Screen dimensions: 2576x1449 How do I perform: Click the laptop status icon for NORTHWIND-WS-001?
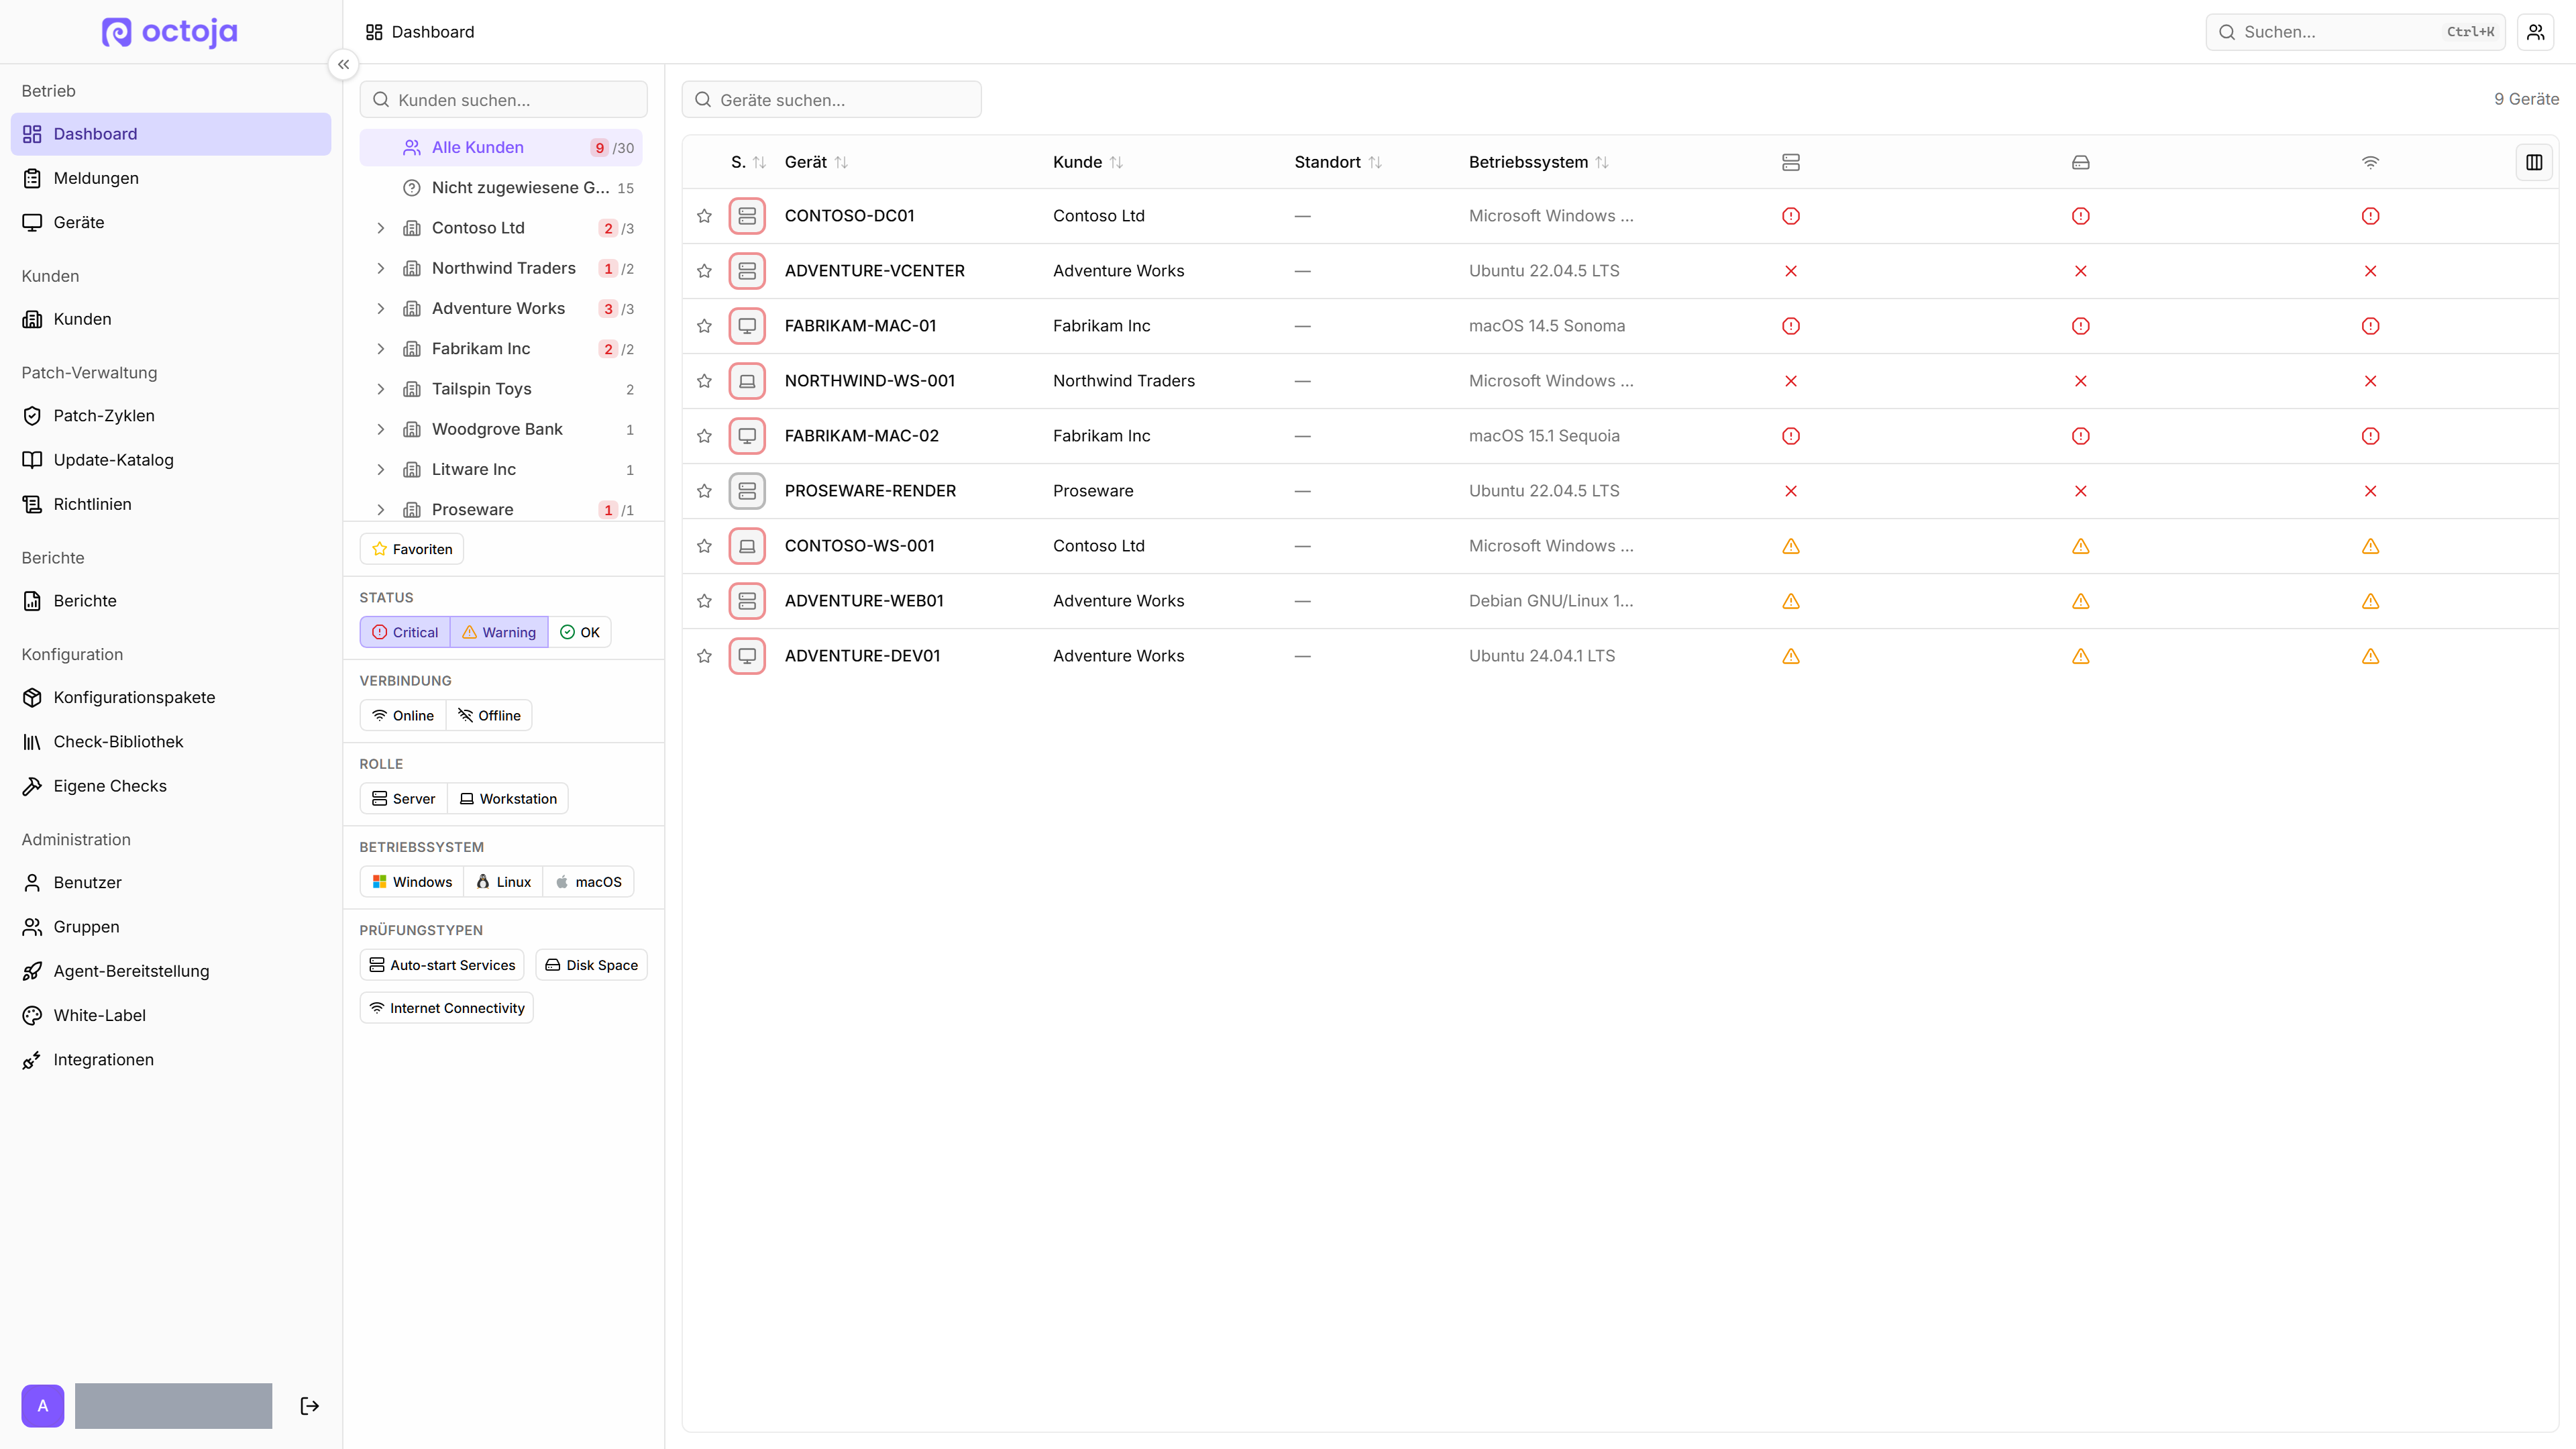747,381
